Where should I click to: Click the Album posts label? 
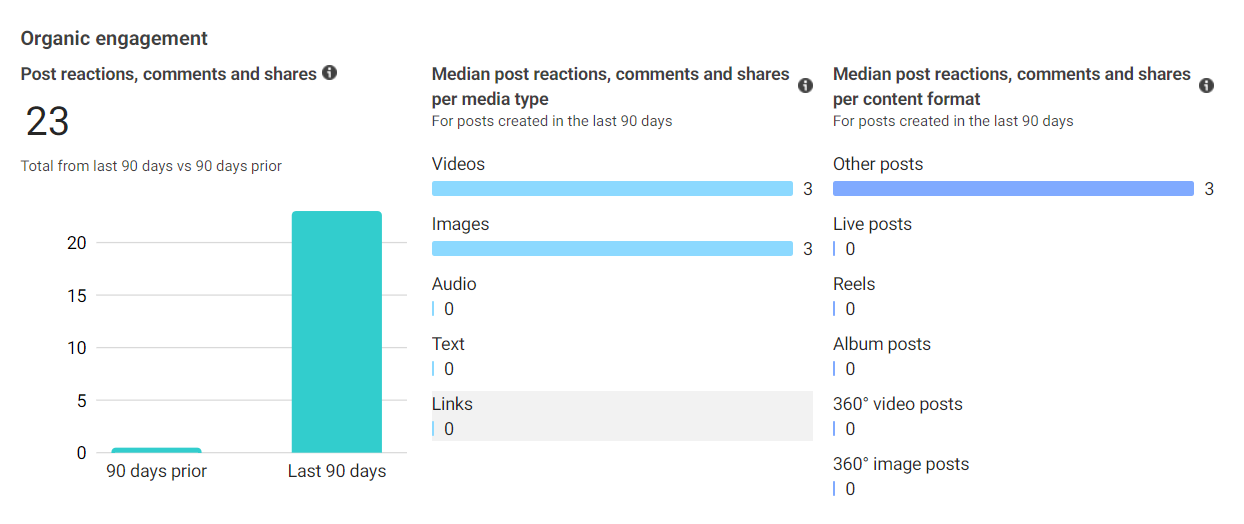pos(881,344)
